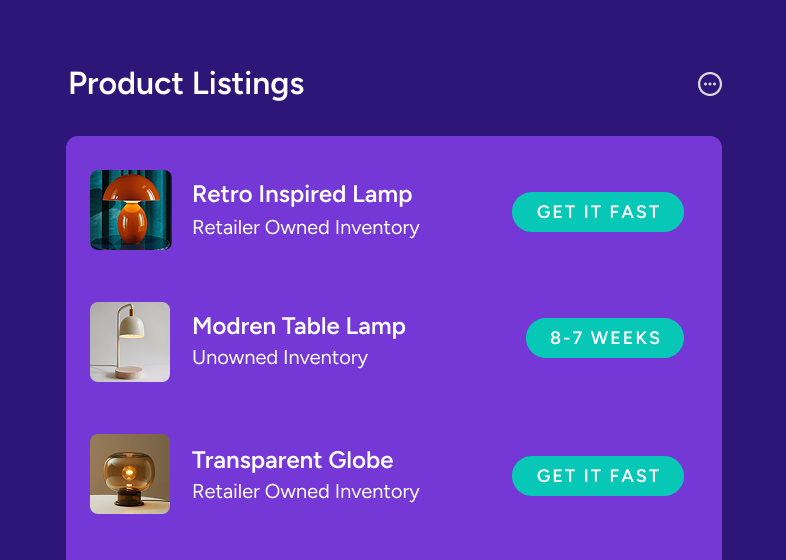Click the Product Listings heading

pyautogui.click(x=186, y=84)
